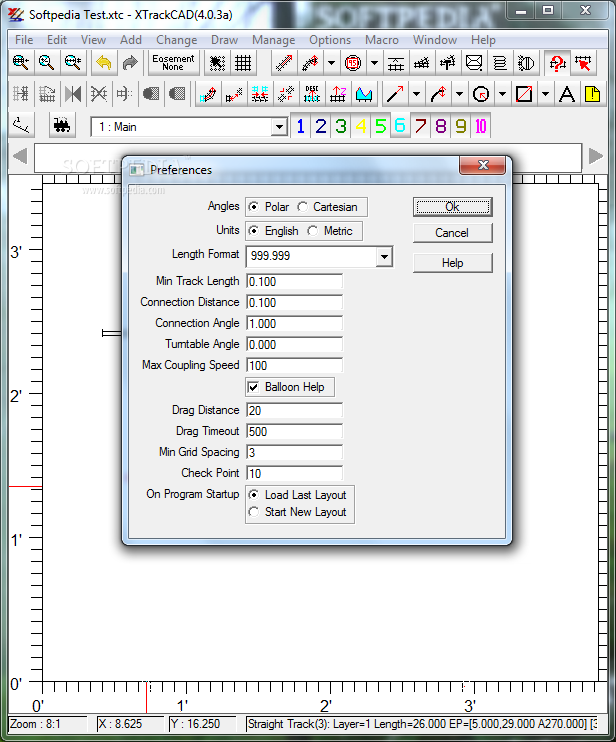
Task: Click the yellow Undo arrow
Action: (x=104, y=62)
